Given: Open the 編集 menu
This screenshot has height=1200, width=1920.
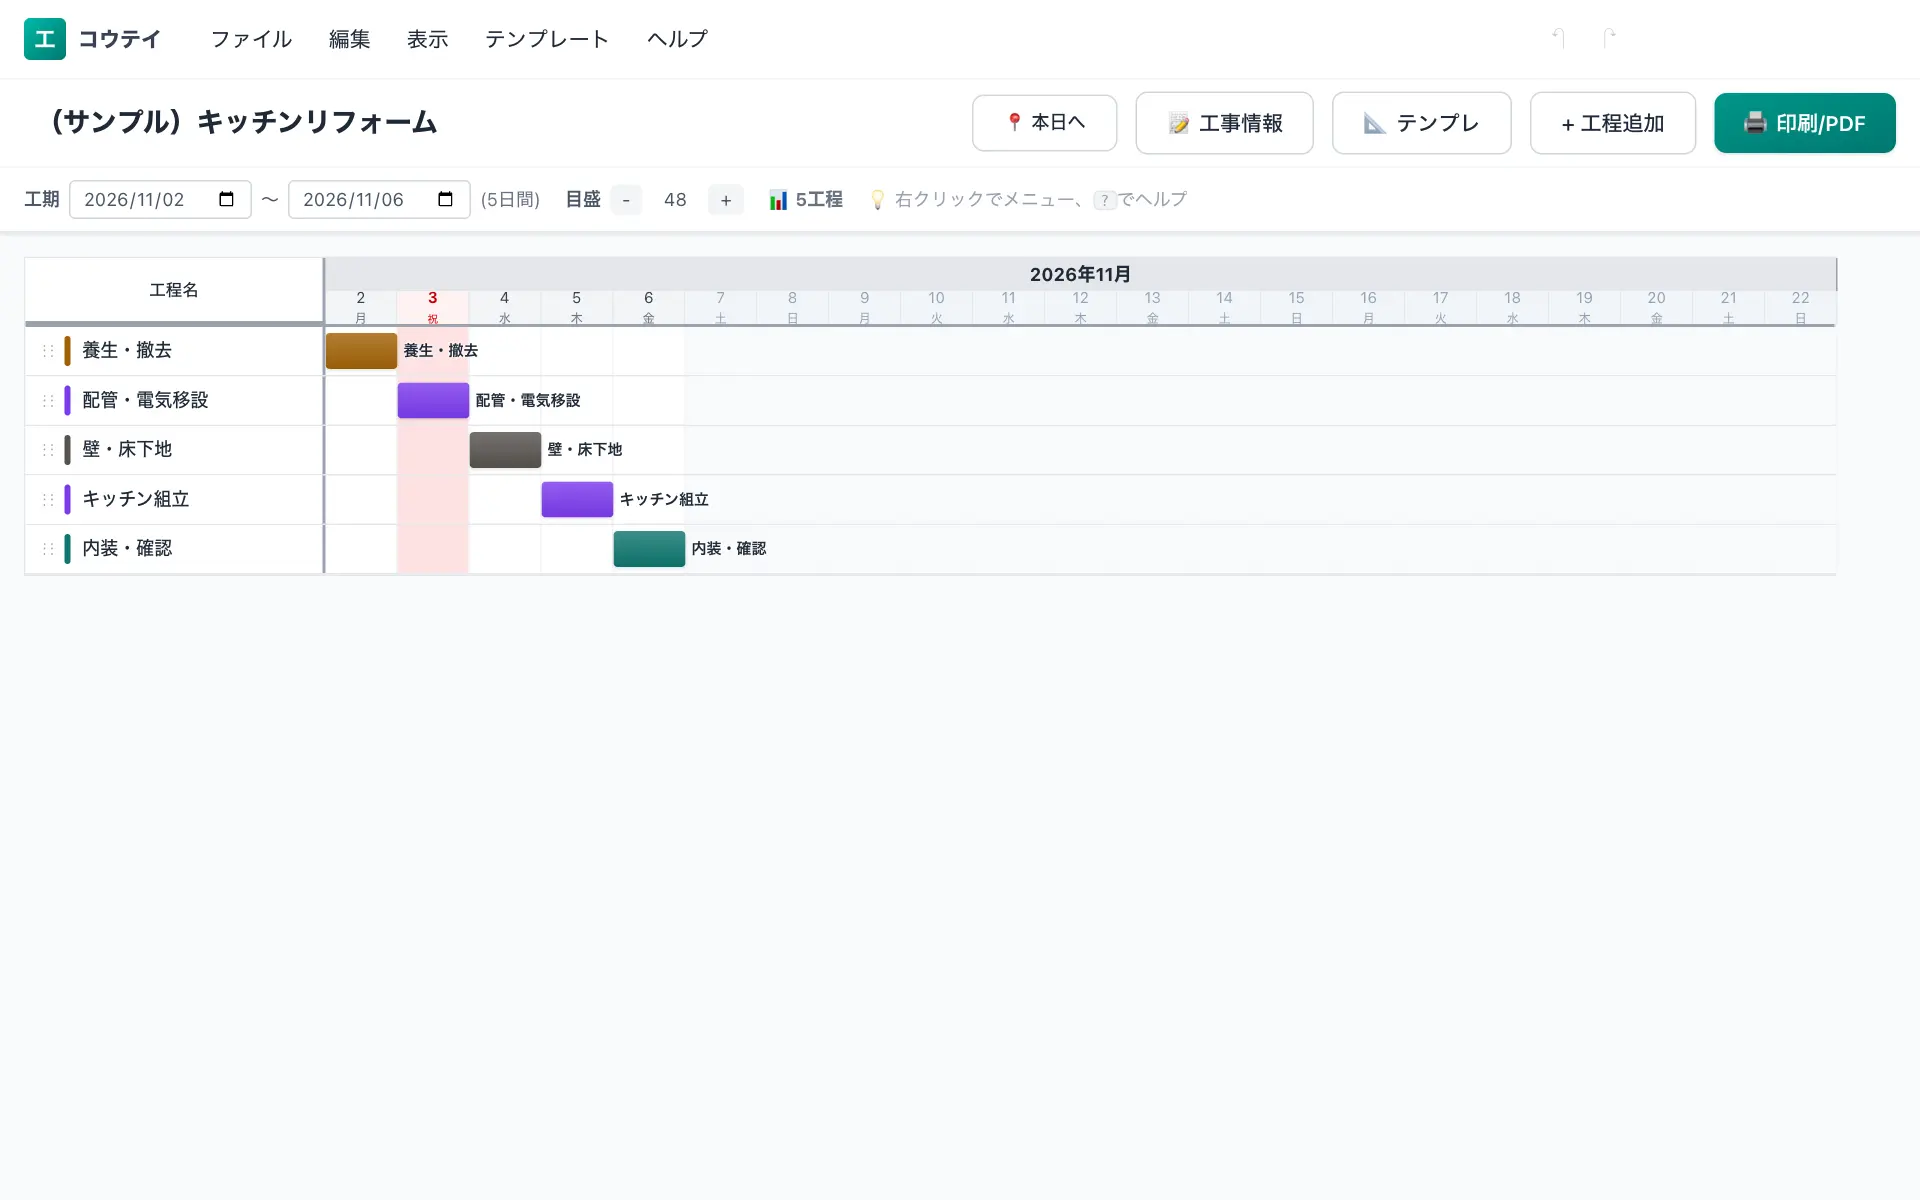Looking at the screenshot, I should (350, 39).
